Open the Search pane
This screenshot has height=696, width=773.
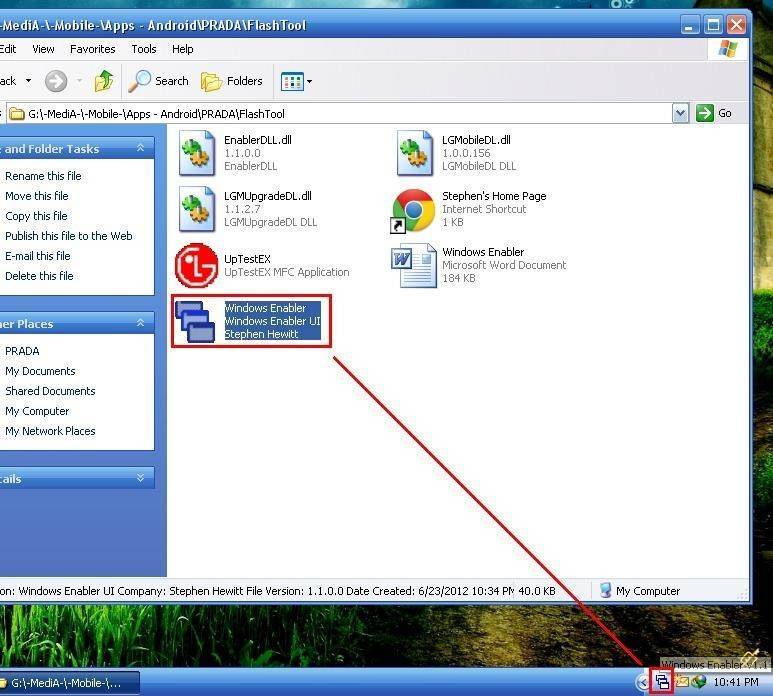click(x=158, y=81)
